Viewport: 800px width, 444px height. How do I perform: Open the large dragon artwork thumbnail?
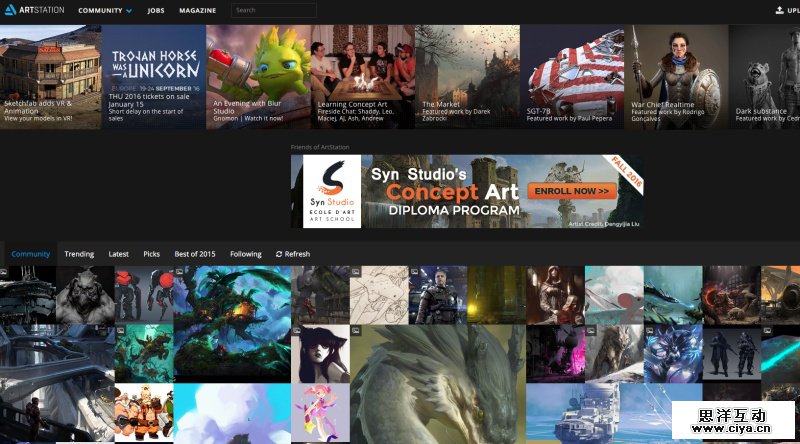437,385
